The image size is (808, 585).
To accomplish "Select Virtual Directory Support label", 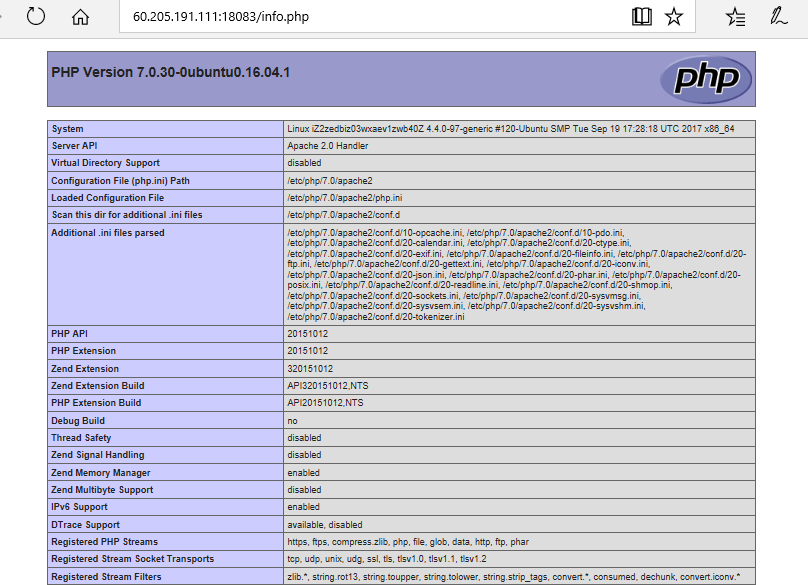I will (x=105, y=163).
